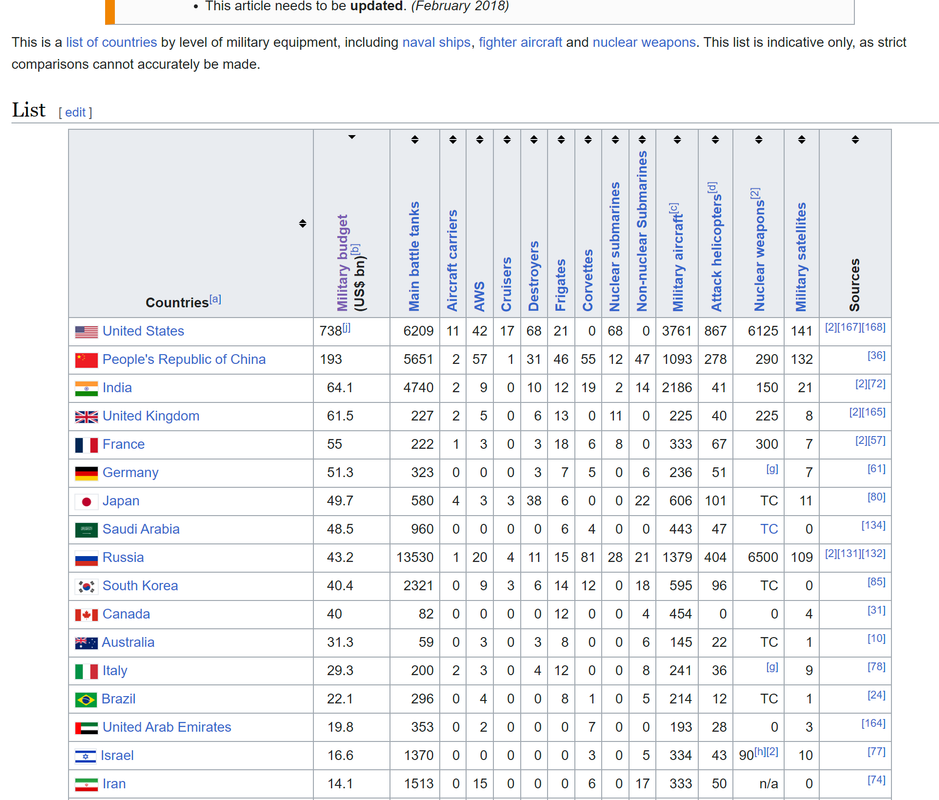
Task: Open the Australia country link
Action: point(128,643)
